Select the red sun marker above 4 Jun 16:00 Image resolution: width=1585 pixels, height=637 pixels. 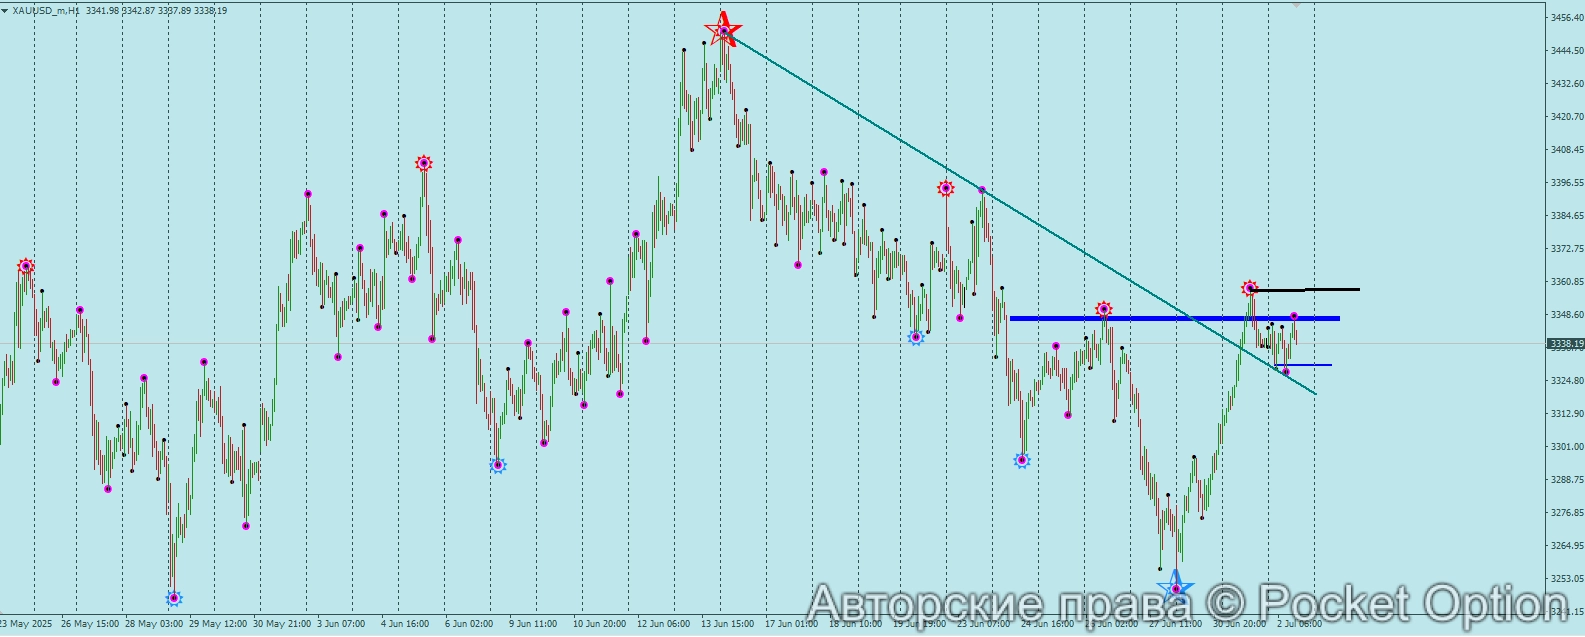[424, 163]
